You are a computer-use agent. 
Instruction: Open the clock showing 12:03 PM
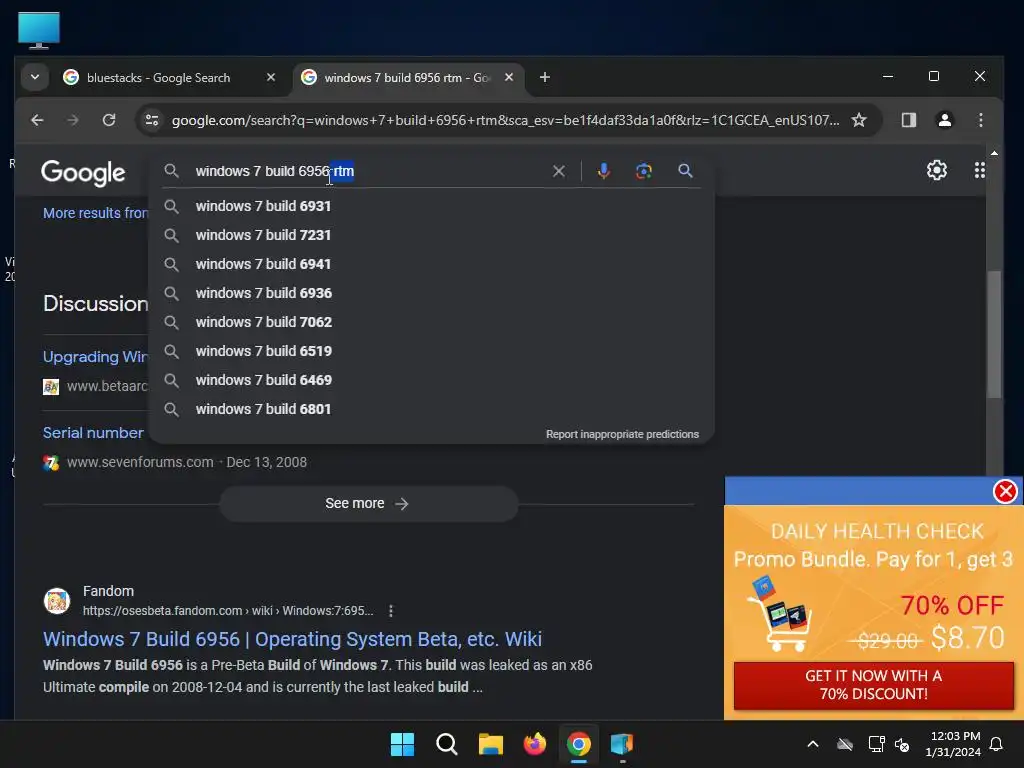click(x=953, y=744)
